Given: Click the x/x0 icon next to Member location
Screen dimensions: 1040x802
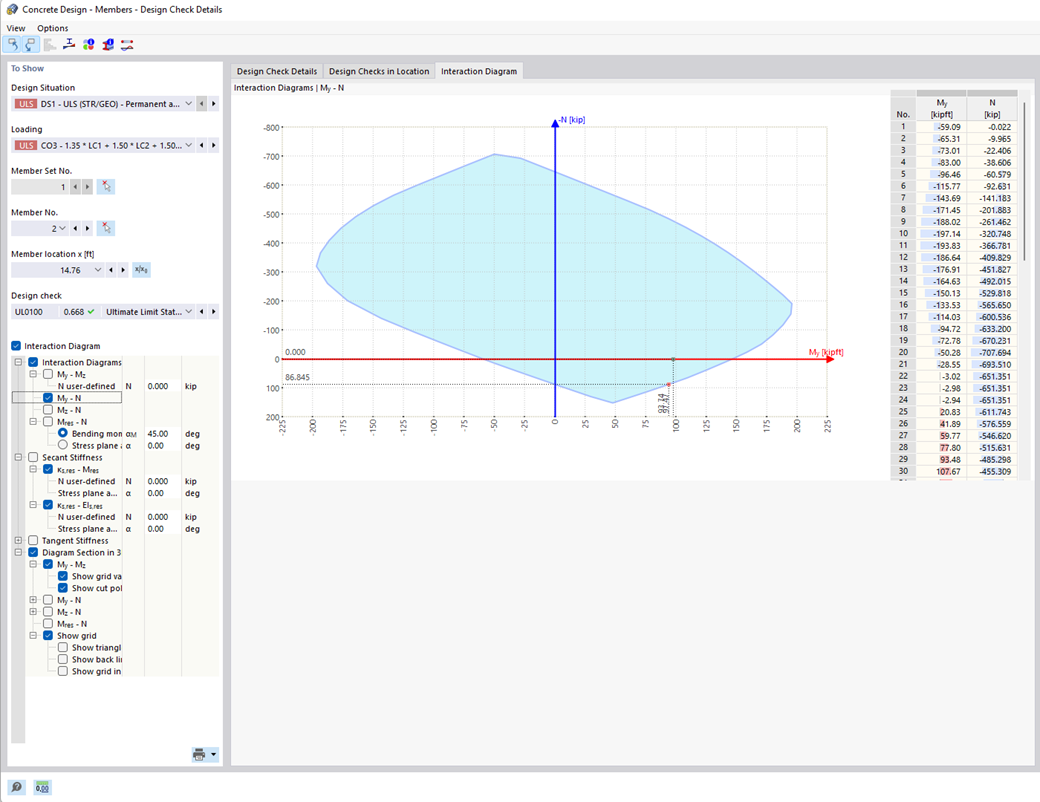Looking at the screenshot, I should [x=140, y=269].
